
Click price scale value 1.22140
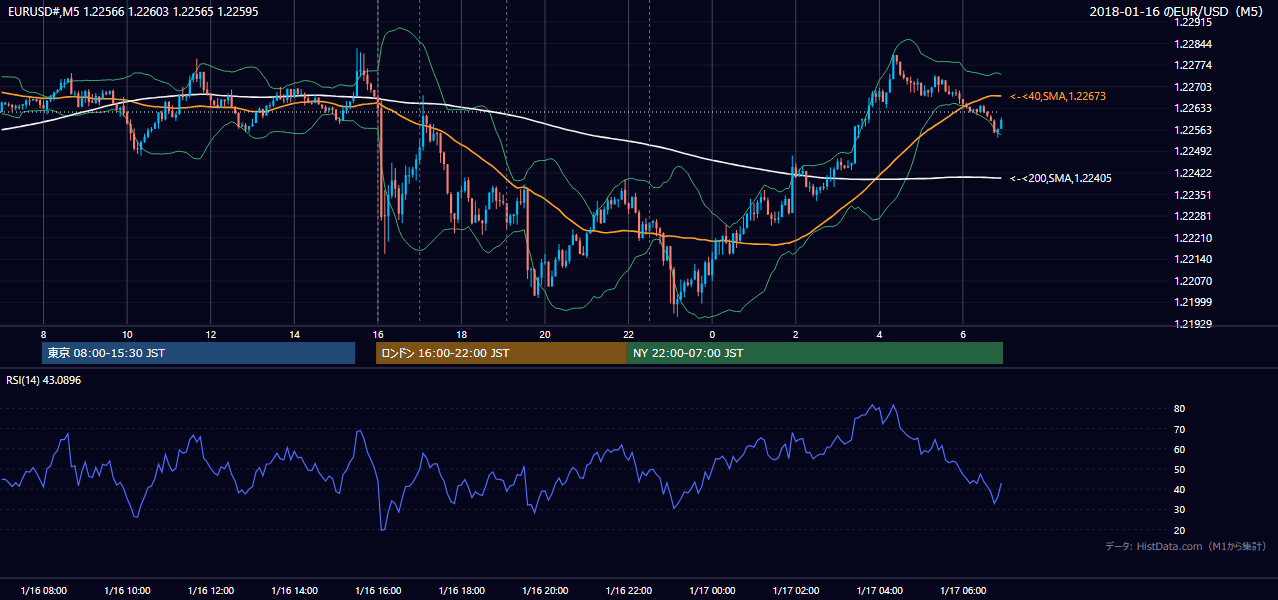click(1195, 259)
